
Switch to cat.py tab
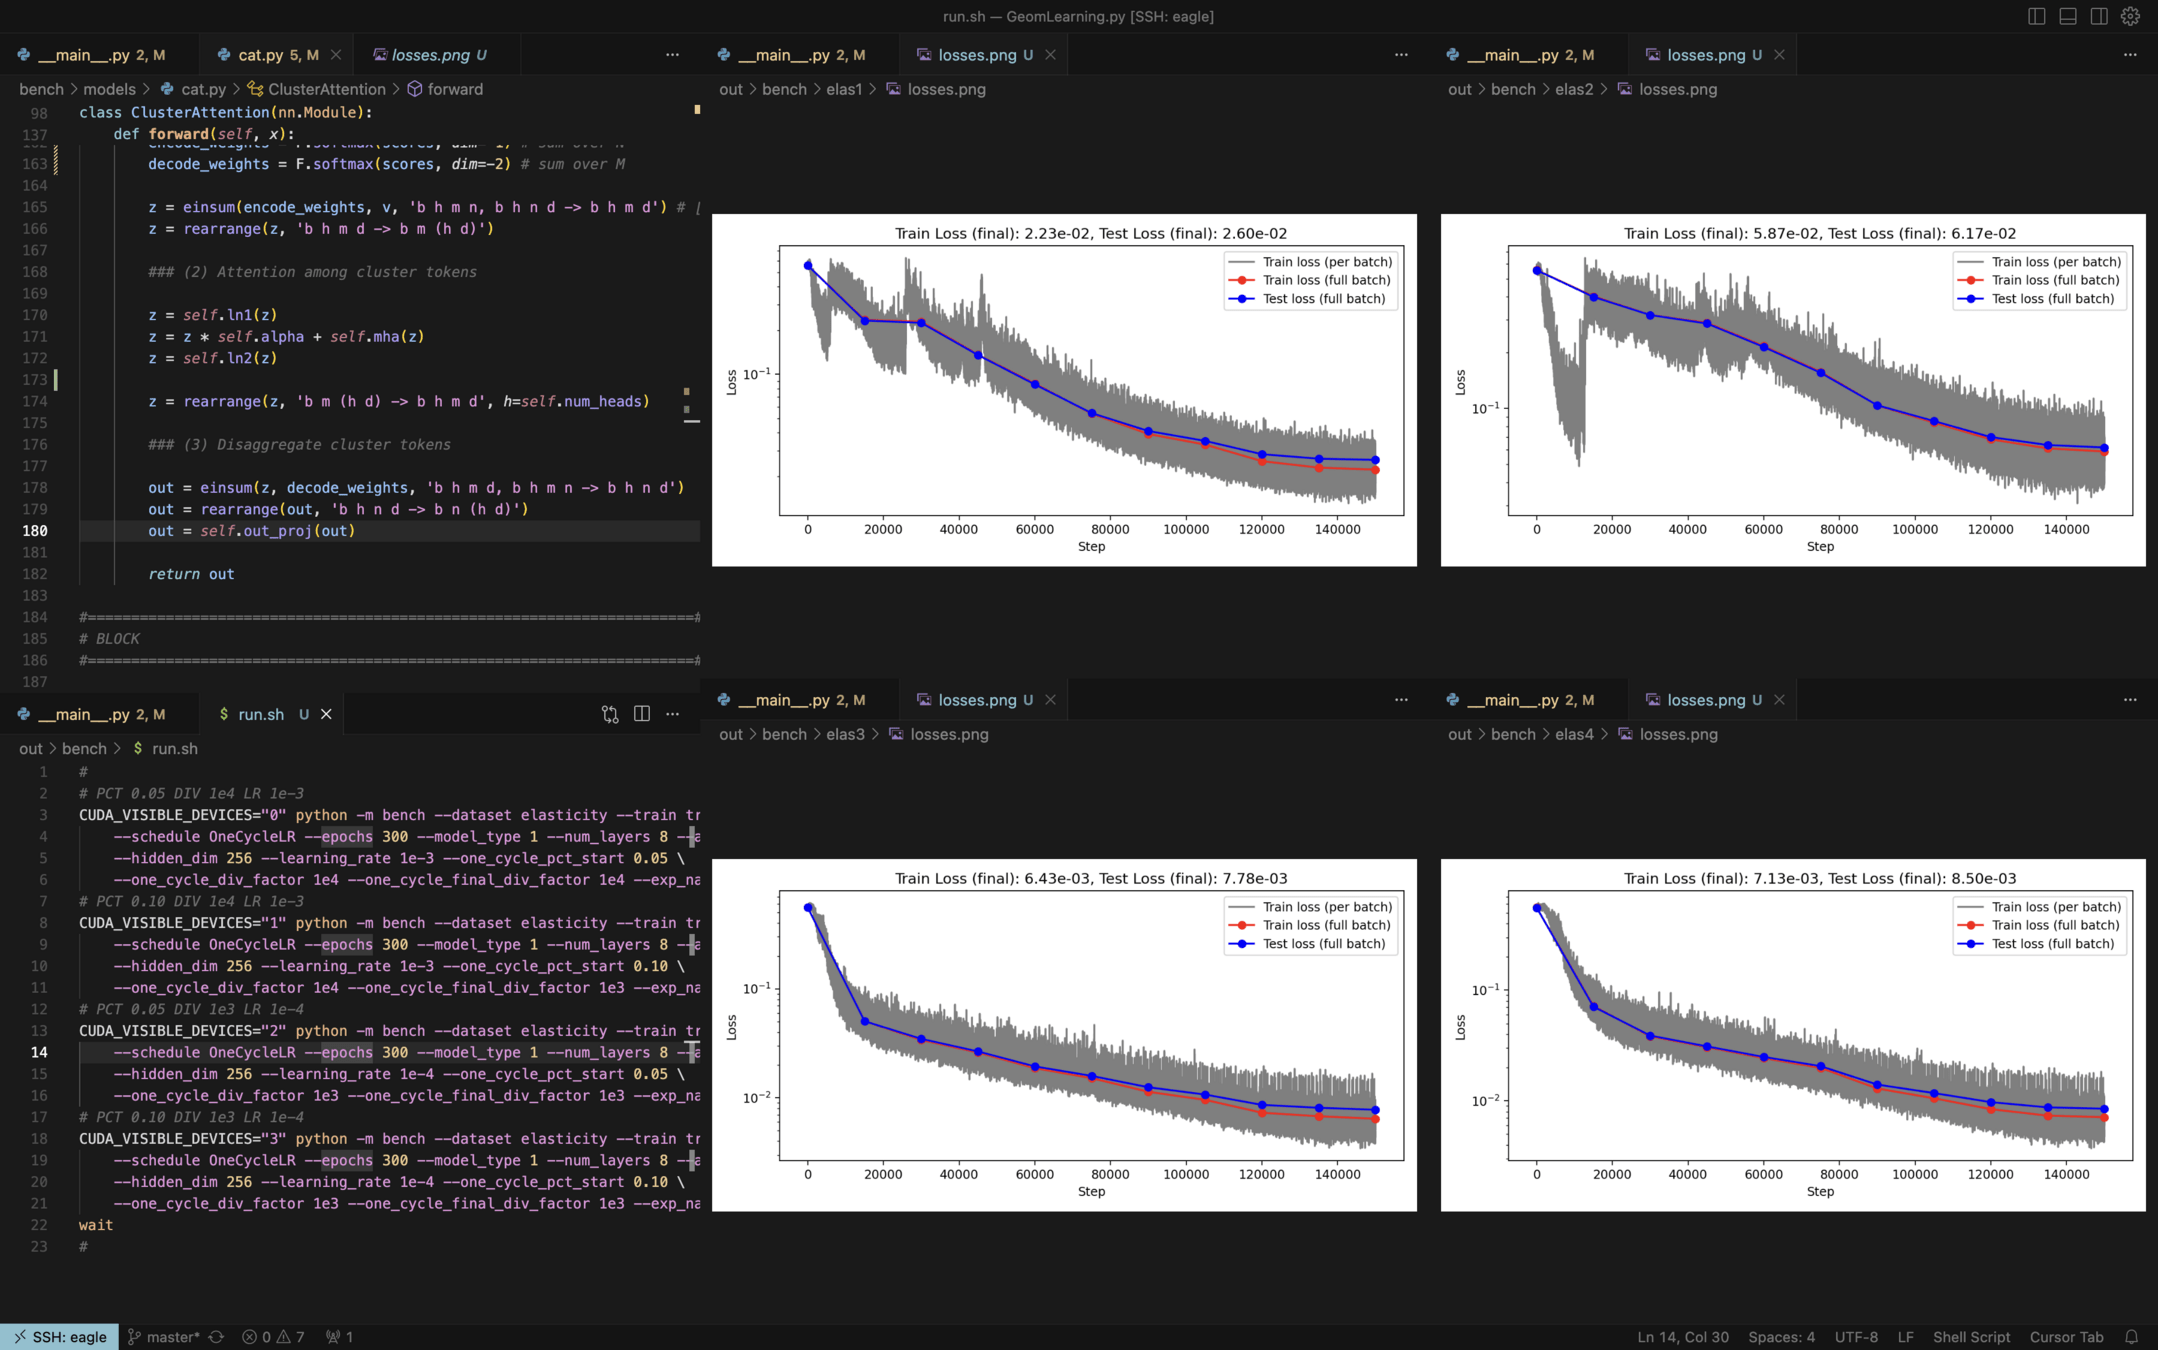click(262, 55)
